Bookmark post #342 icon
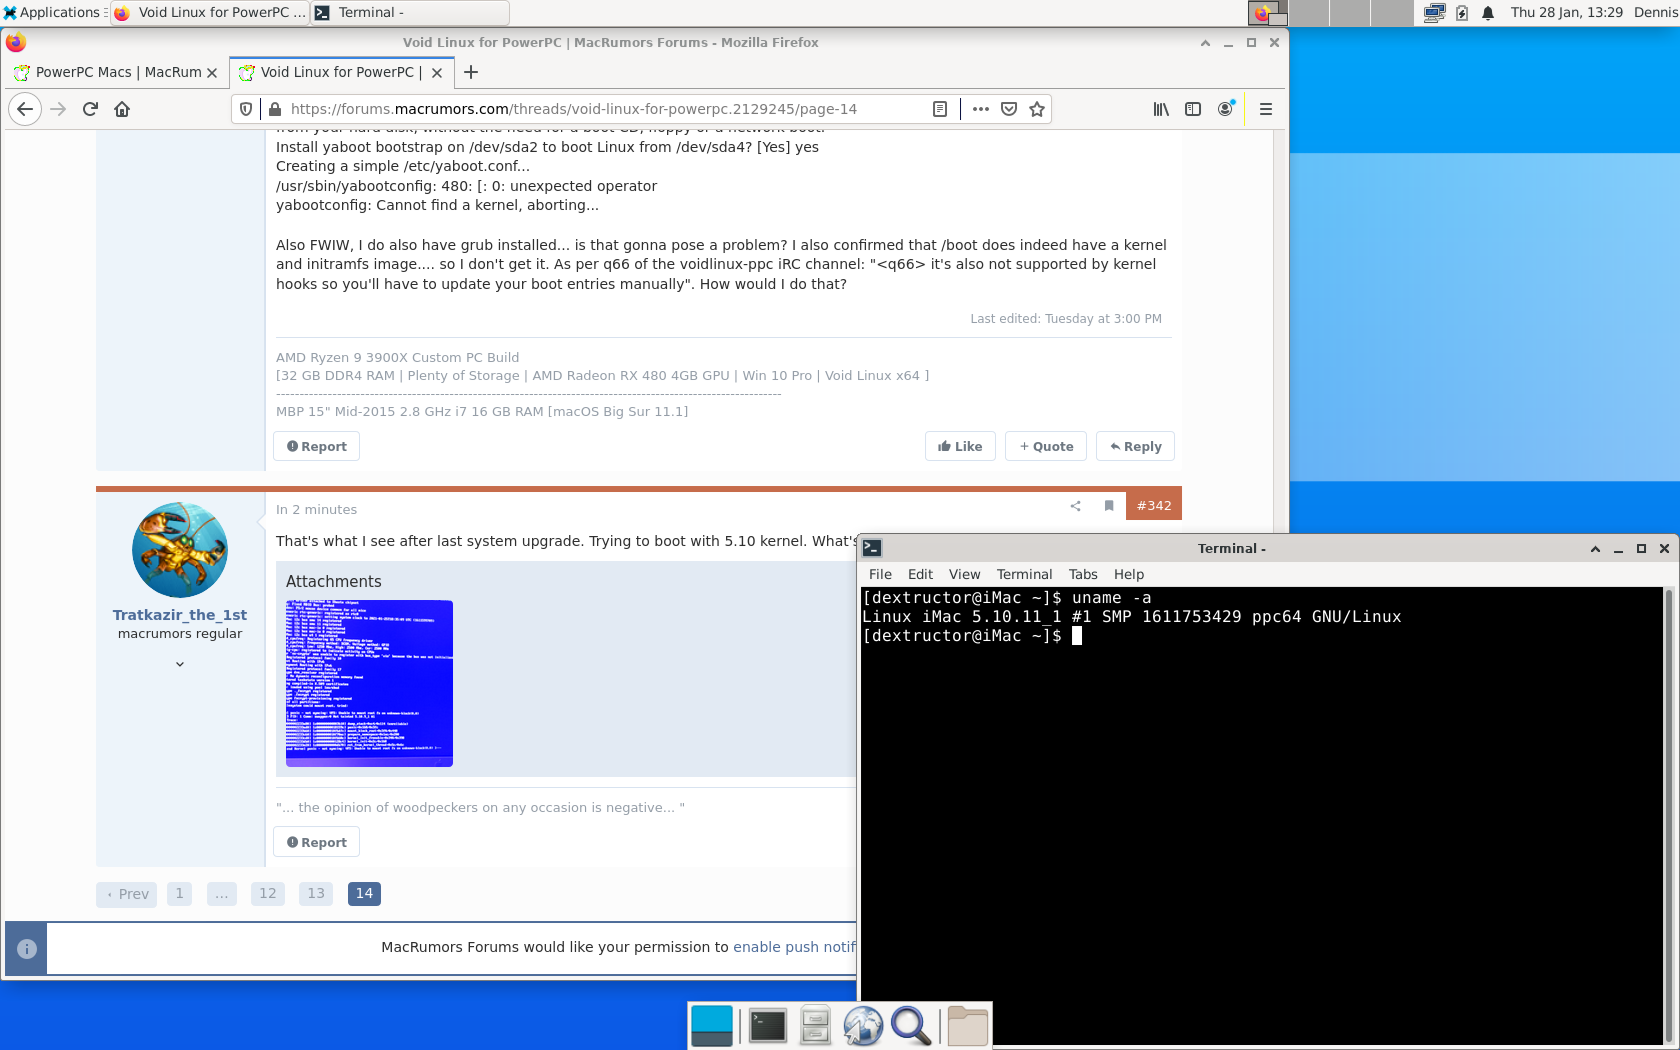Viewport: 1680px width, 1050px height. [x=1109, y=506]
